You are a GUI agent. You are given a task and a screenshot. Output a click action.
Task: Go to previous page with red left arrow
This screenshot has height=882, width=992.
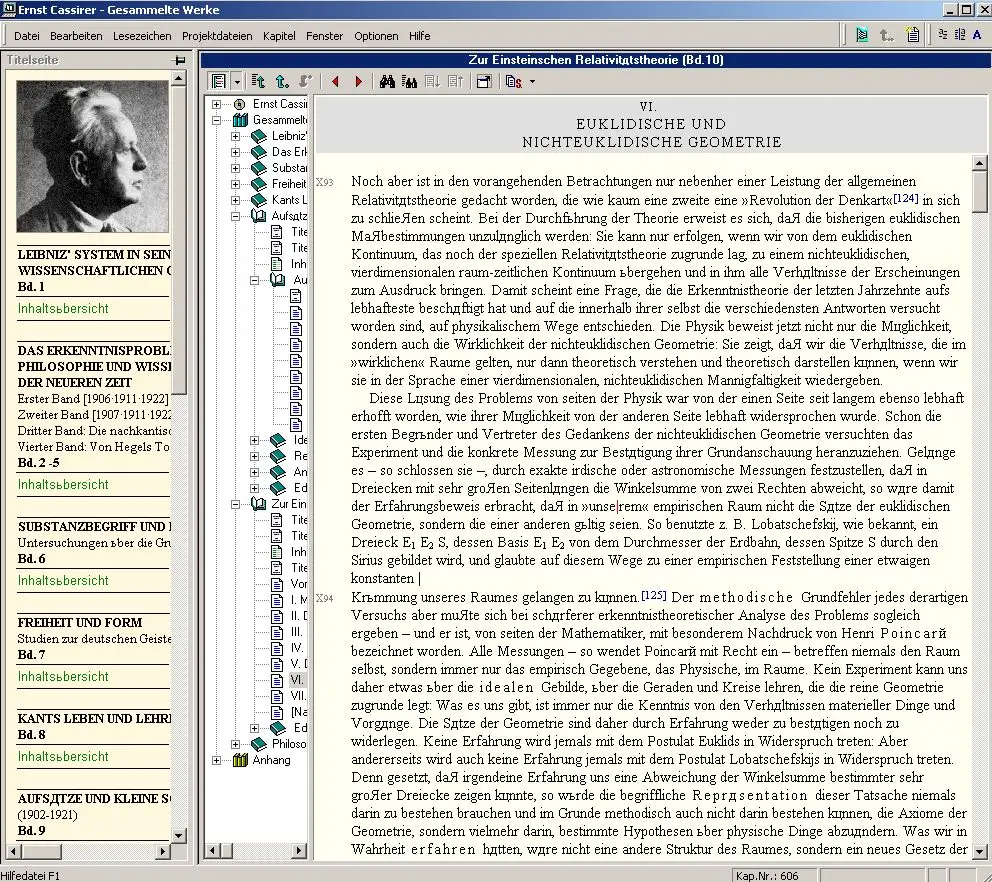tap(335, 82)
